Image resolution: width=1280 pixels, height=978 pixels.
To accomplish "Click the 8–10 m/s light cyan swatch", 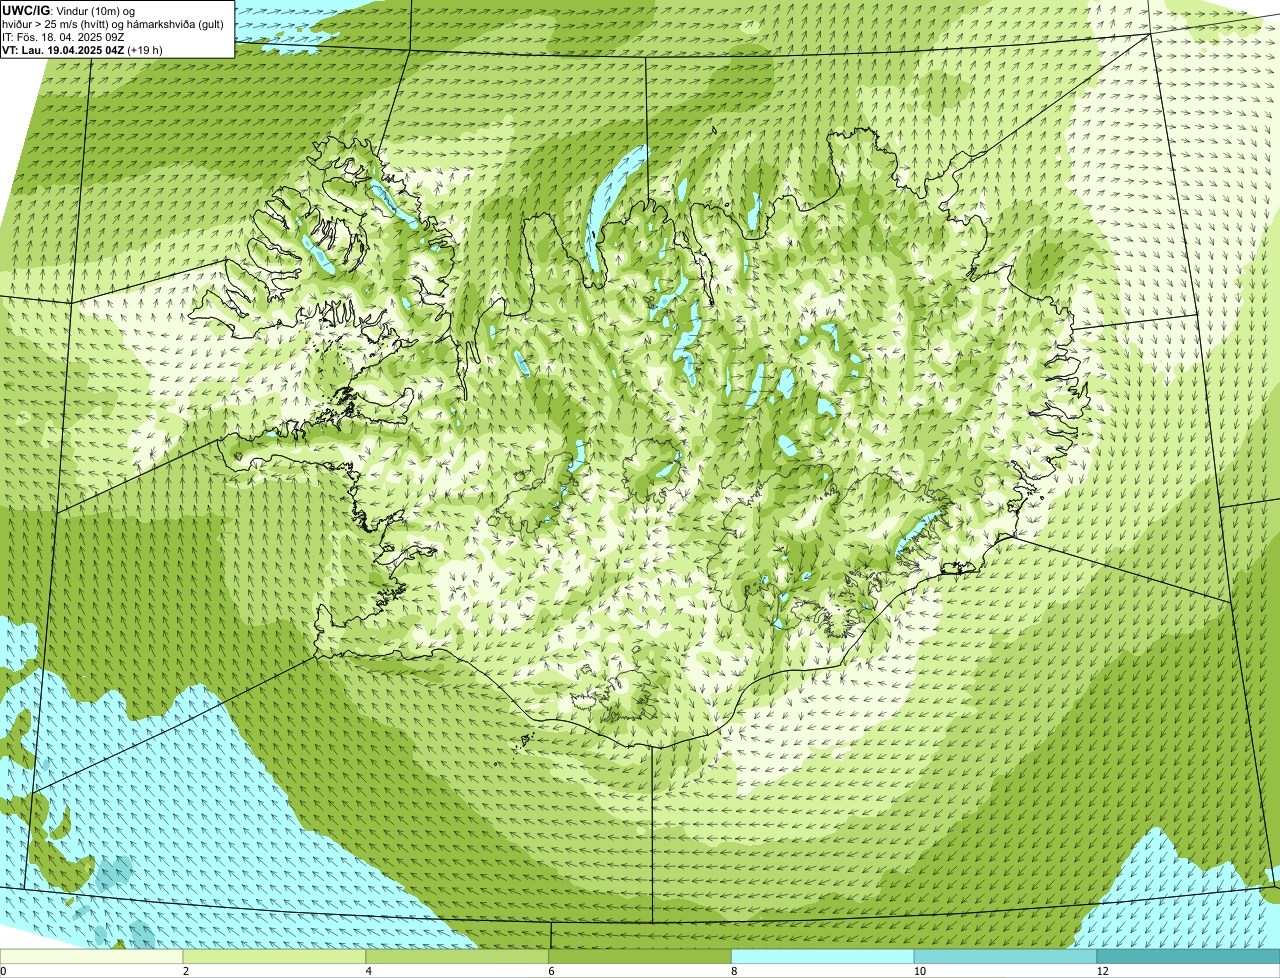I will click(823, 956).
